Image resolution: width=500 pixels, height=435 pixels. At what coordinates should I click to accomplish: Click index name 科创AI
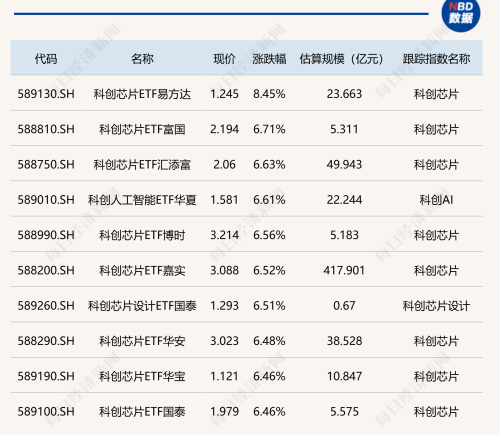(436, 200)
